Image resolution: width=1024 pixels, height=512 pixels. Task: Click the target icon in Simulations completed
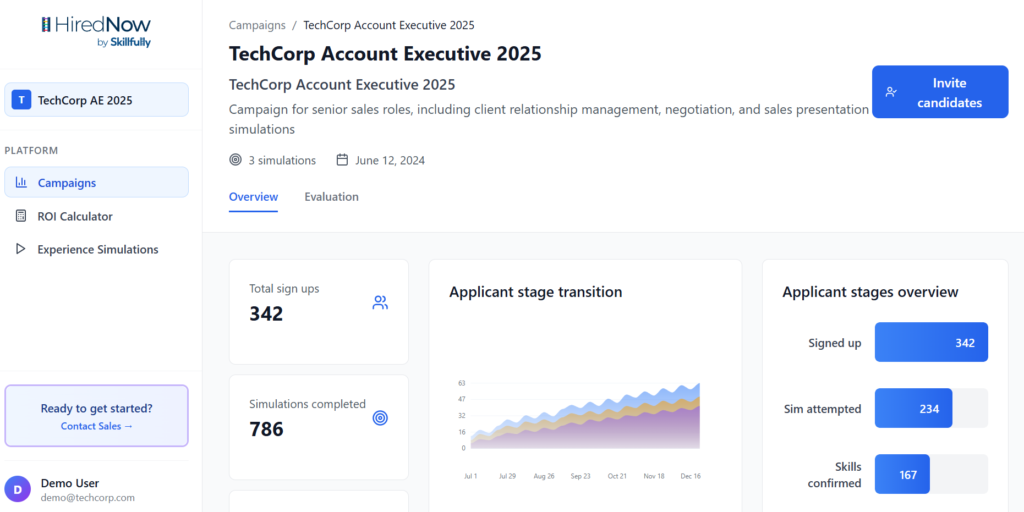380,418
